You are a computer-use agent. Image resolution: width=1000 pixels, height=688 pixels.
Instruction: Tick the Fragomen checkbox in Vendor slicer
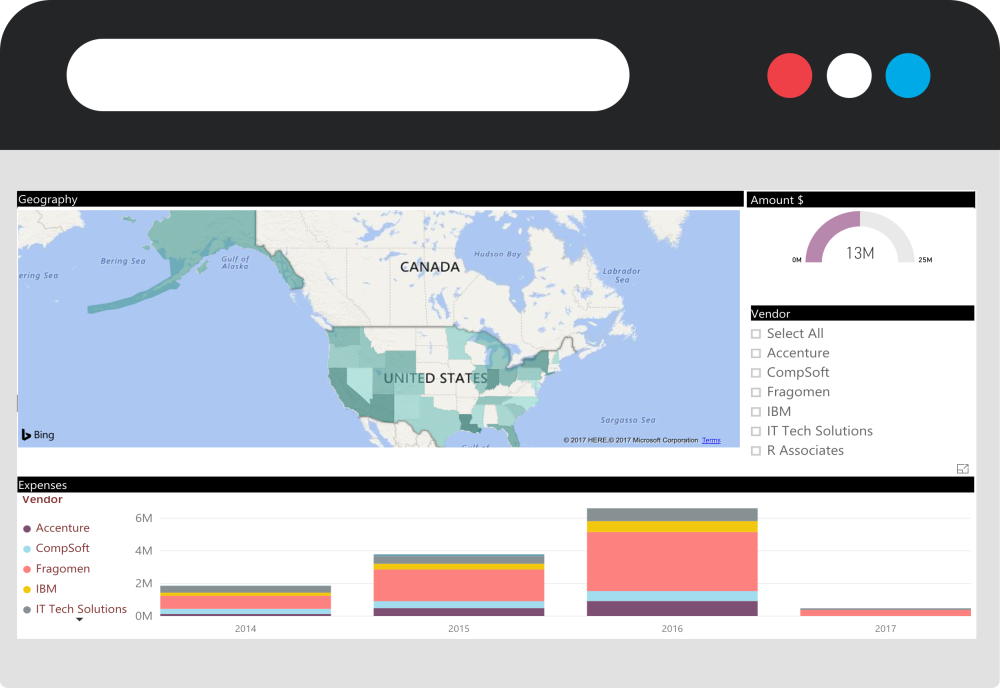pyautogui.click(x=756, y=393)
